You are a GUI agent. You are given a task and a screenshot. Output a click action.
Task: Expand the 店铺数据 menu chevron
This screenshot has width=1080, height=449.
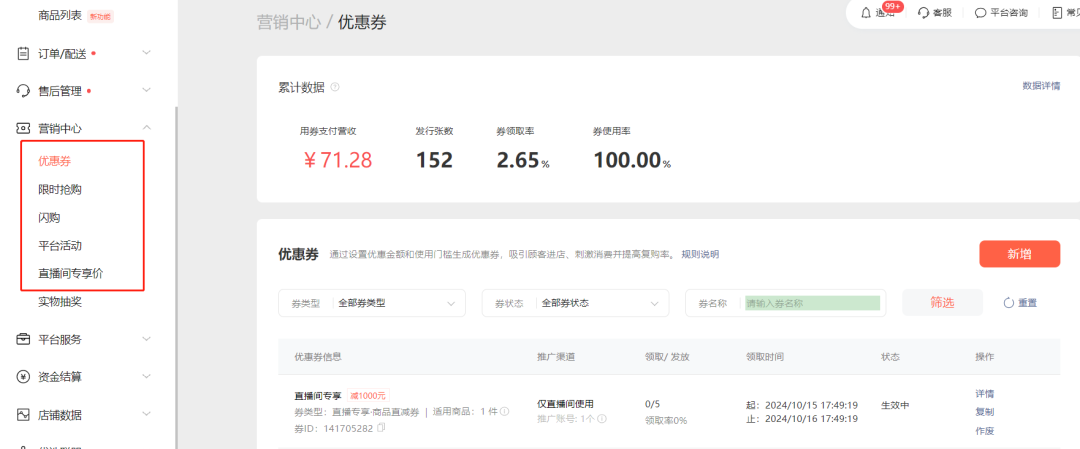pos(147,415)
